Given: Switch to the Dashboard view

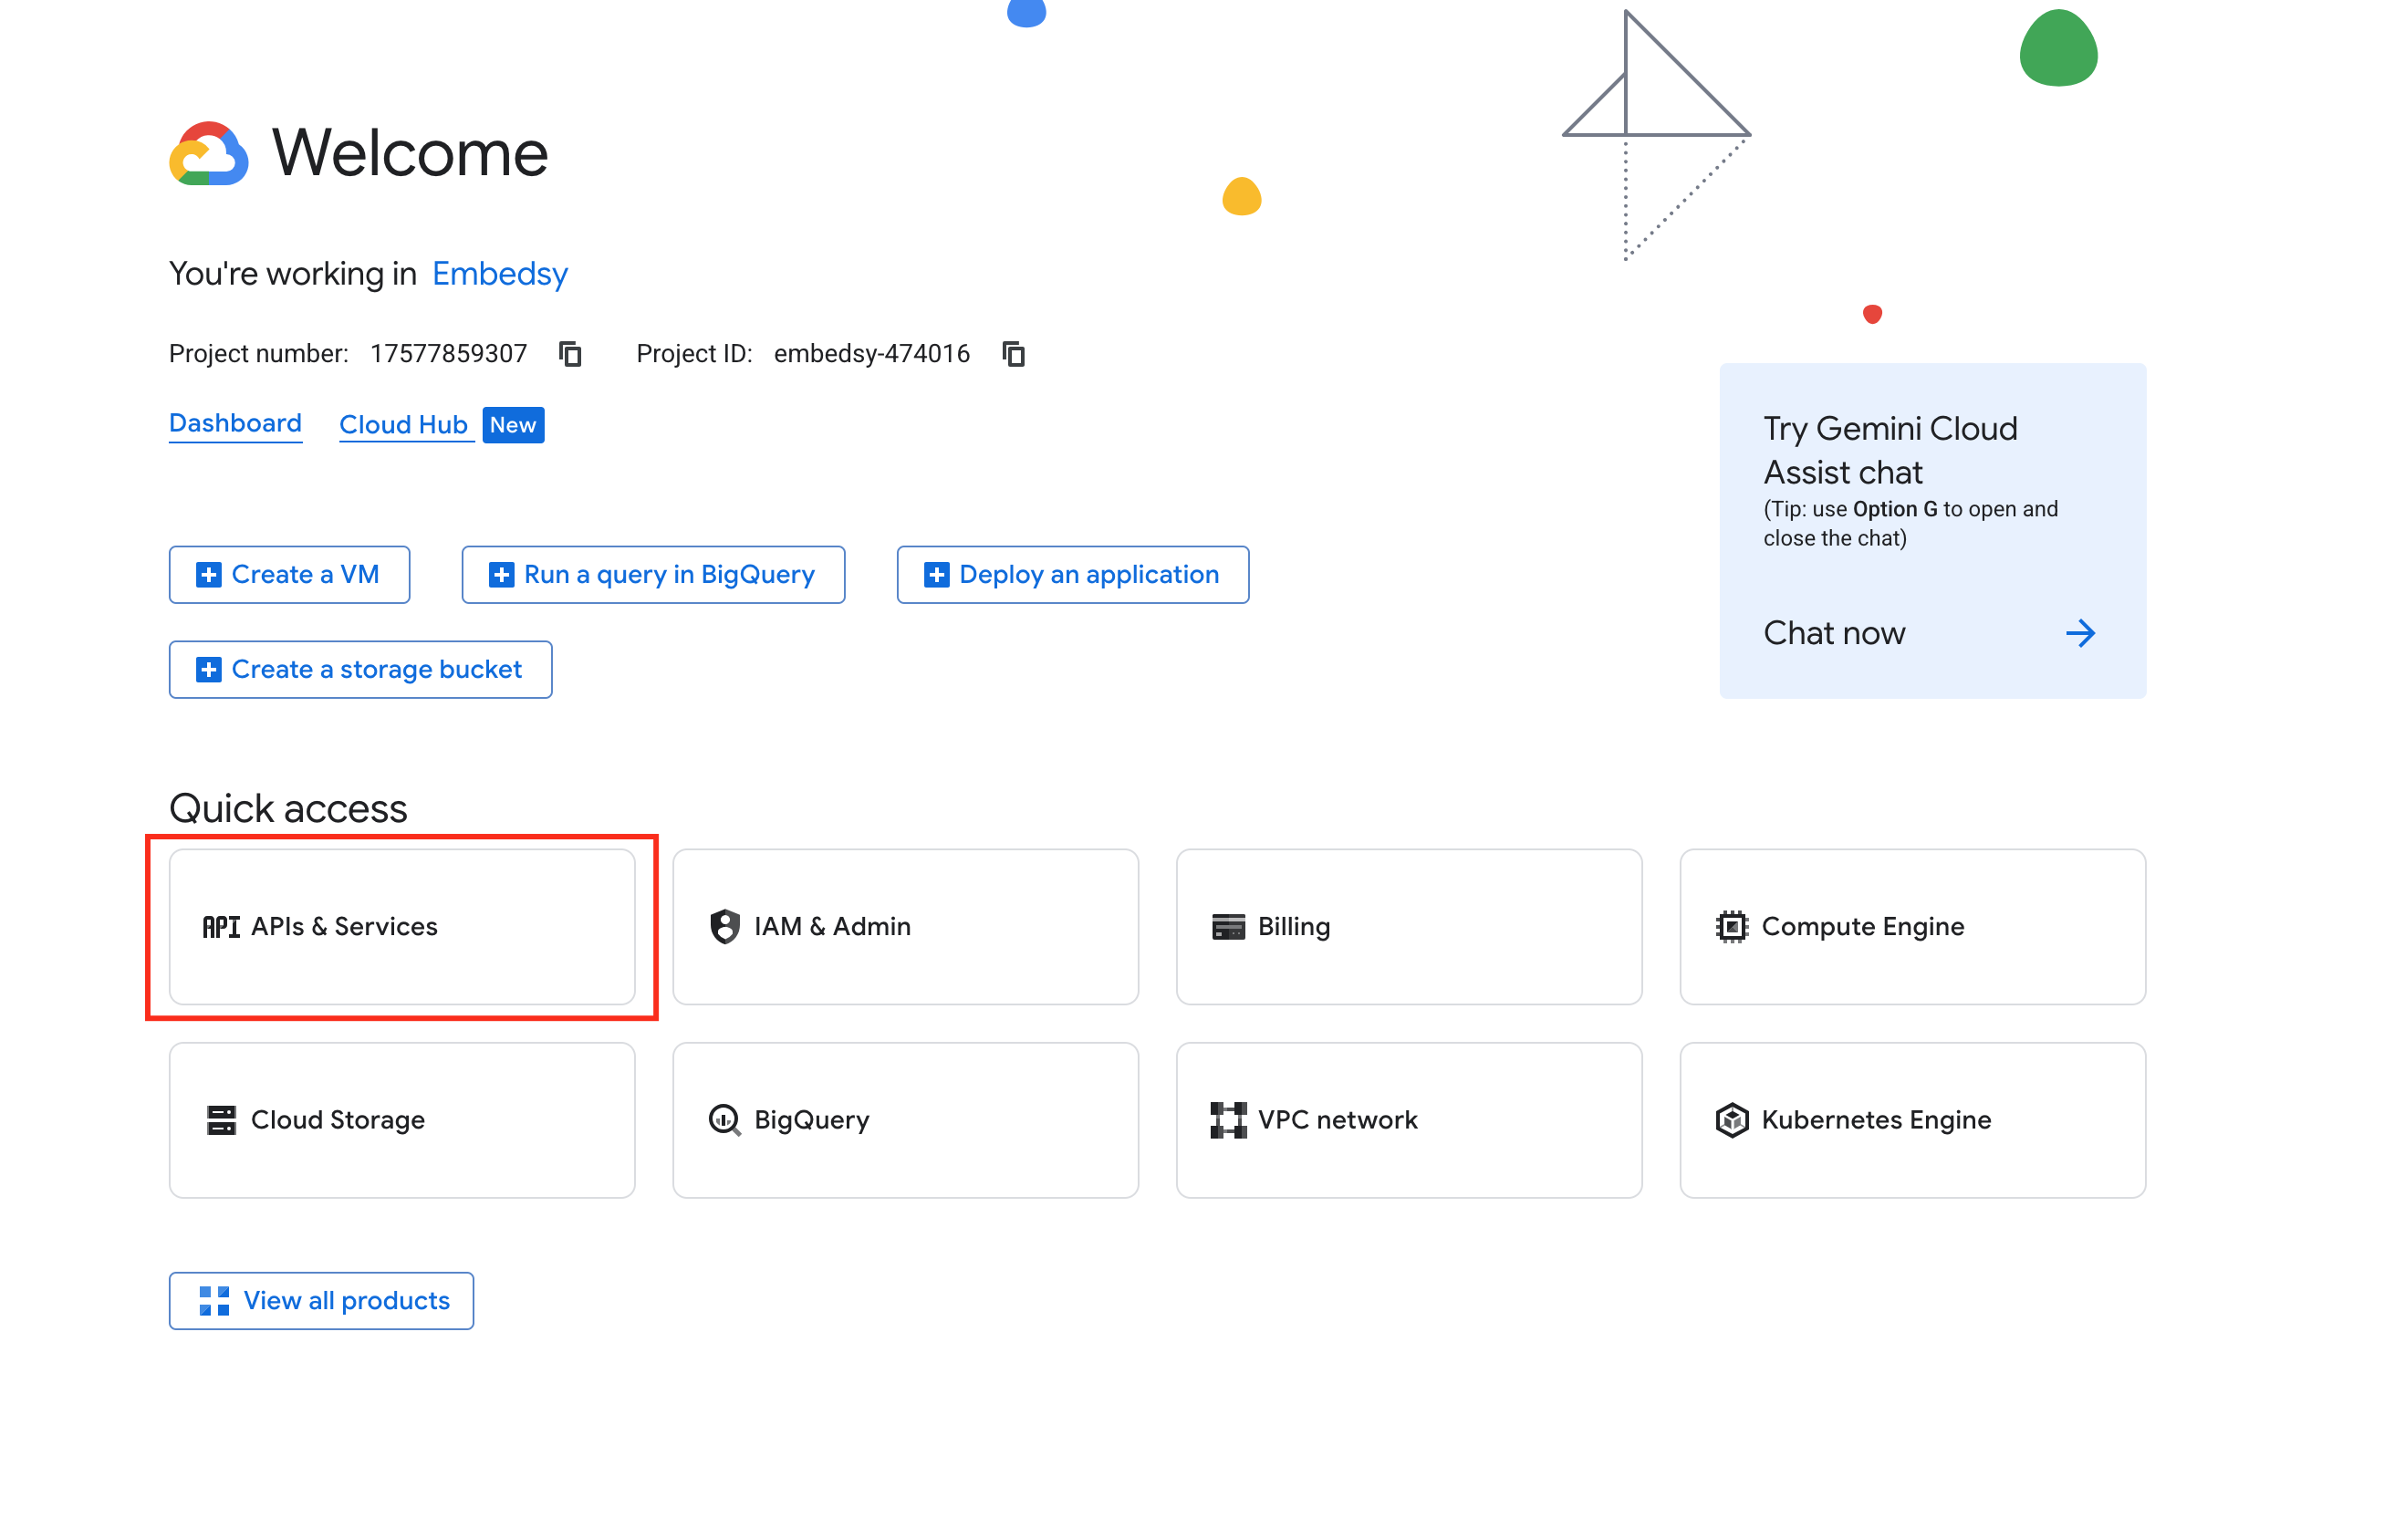Looking at the screenshot, I should point(235,423).
